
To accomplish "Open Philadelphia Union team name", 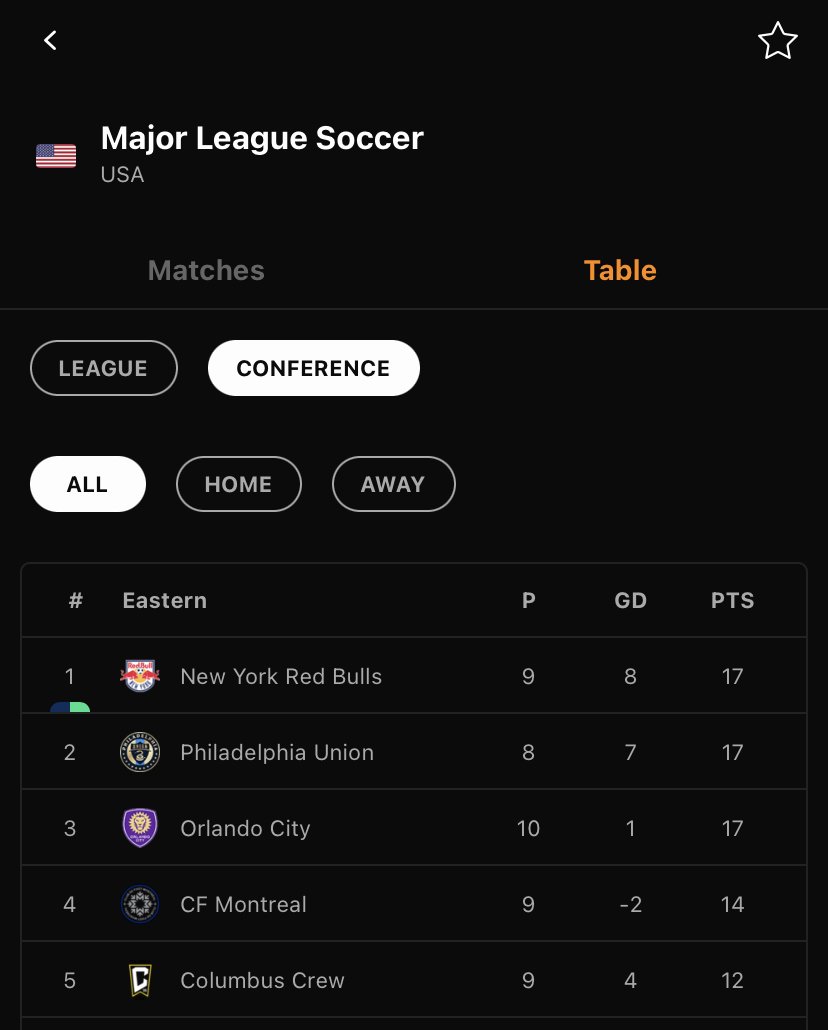I will [x=277, y=752].
